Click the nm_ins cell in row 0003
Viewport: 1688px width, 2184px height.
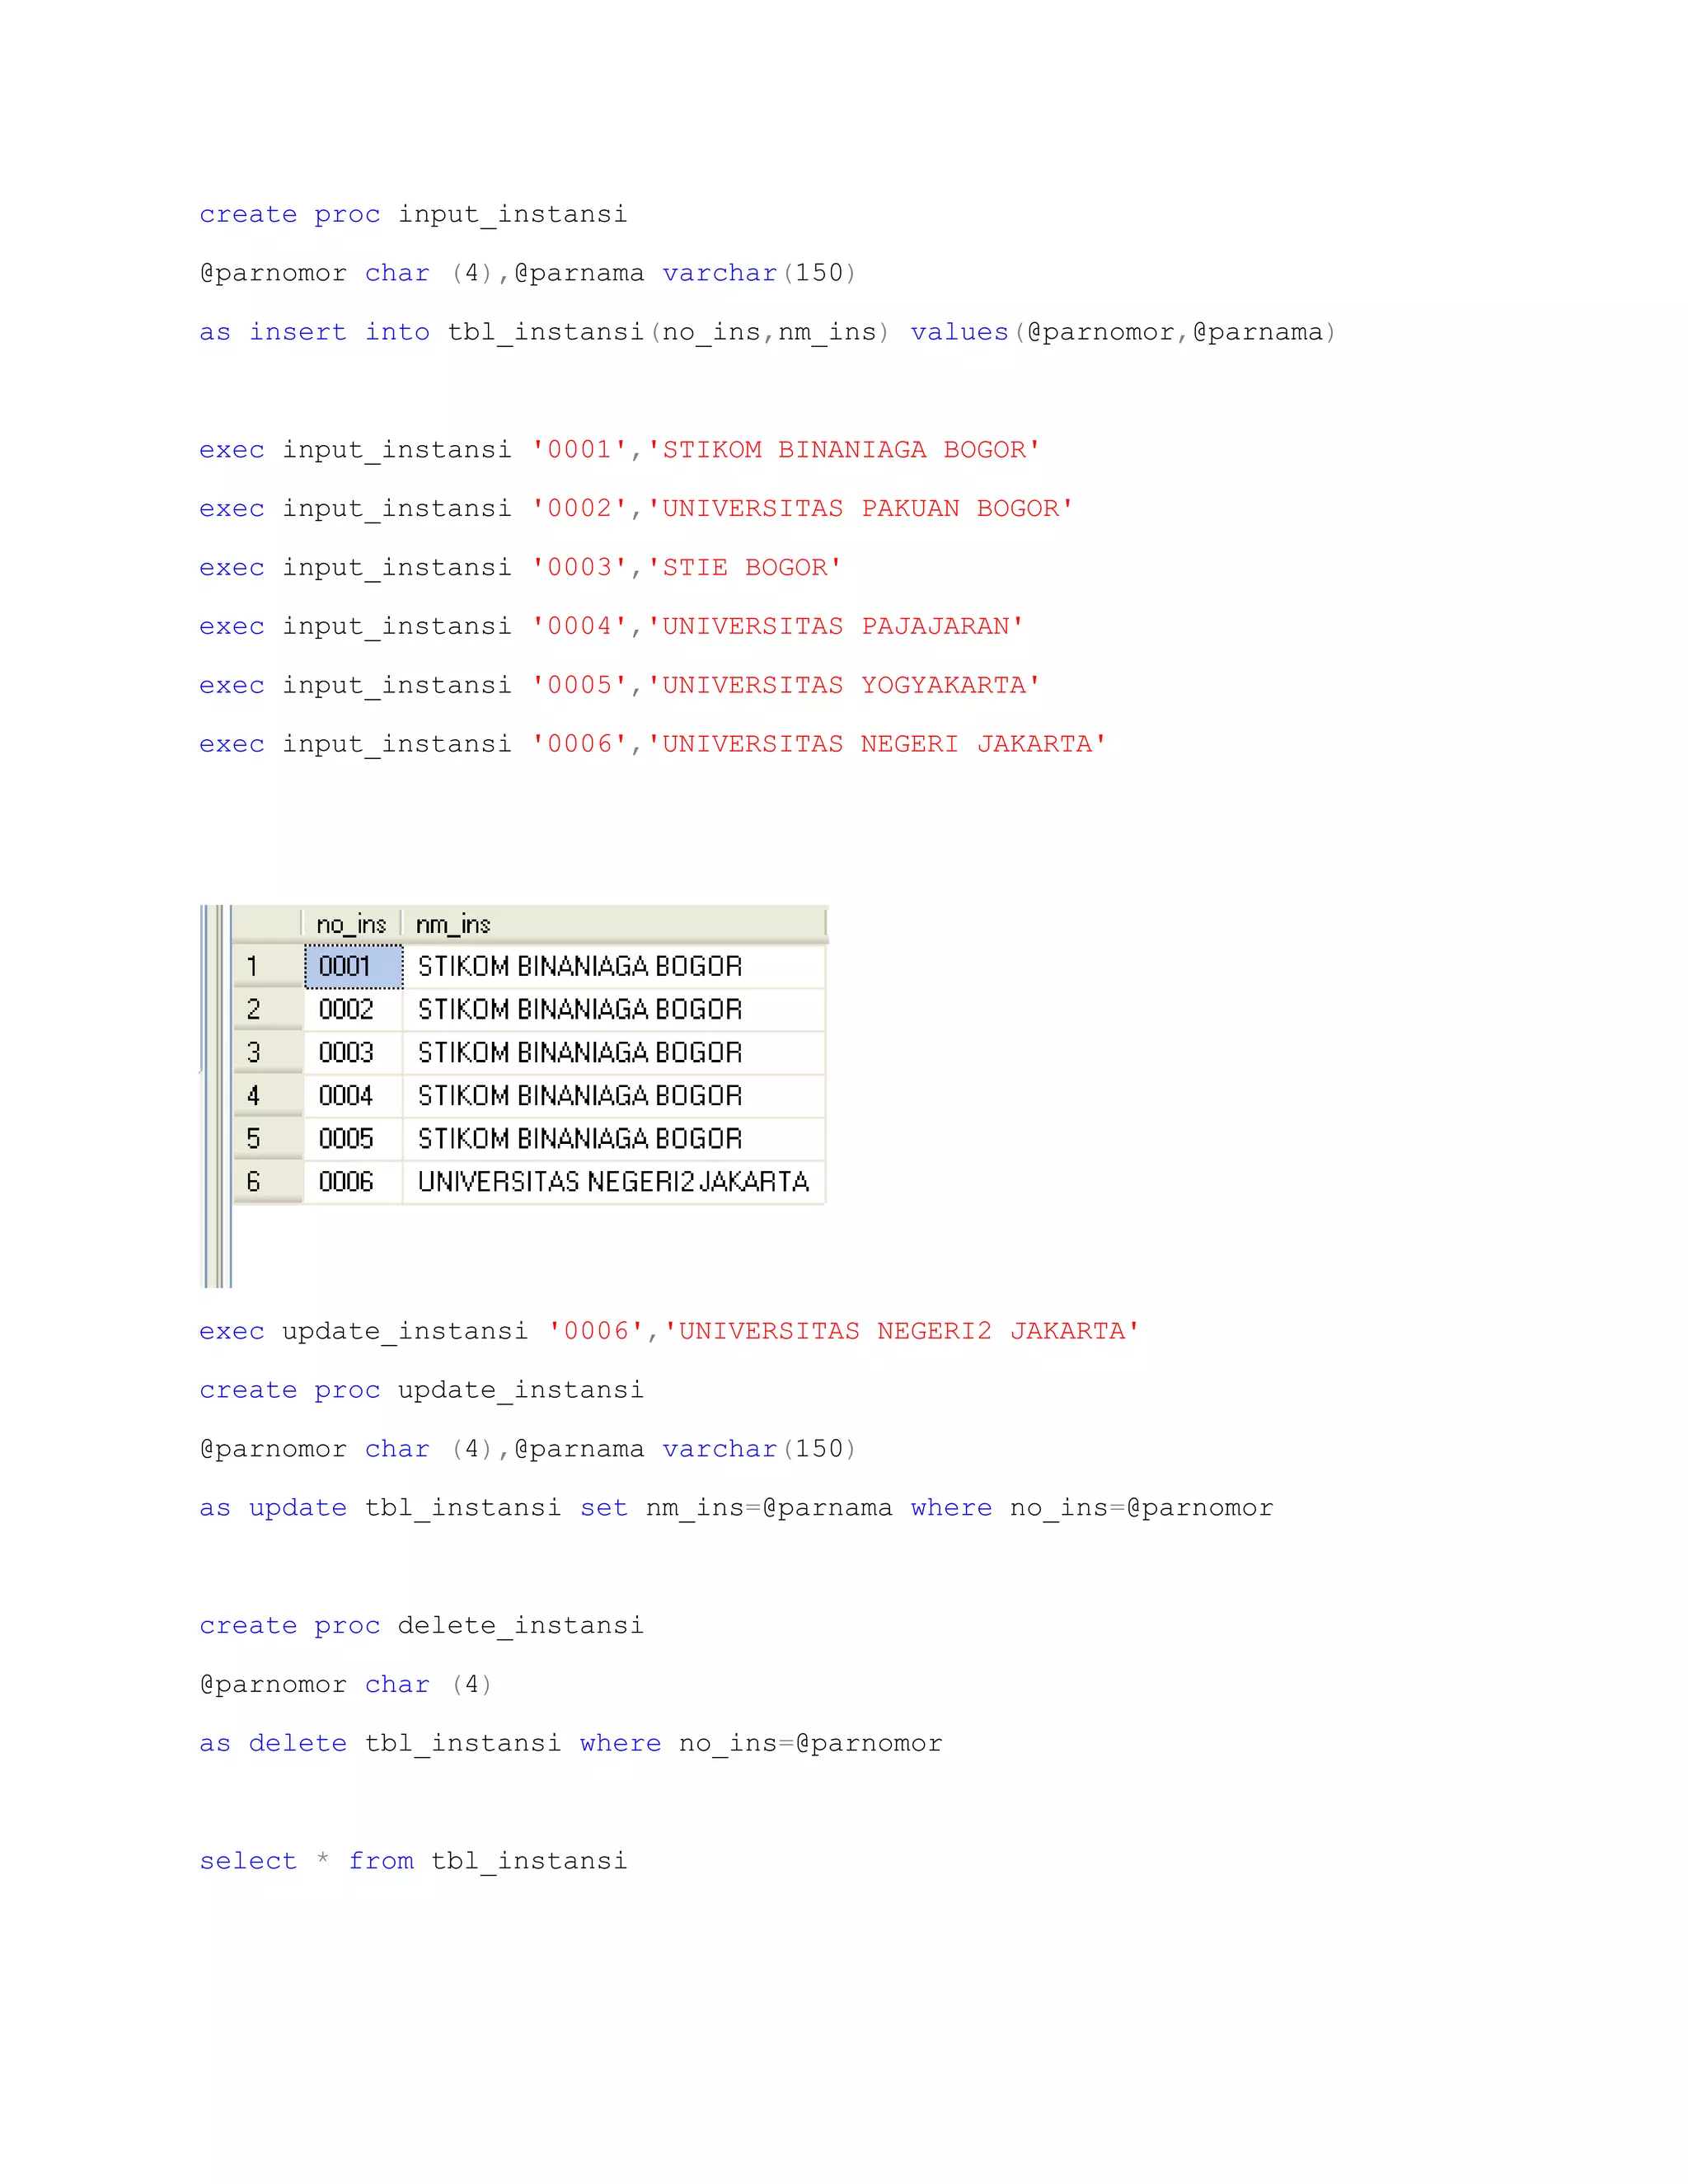pyautogui.click(x=614, y=1053)
